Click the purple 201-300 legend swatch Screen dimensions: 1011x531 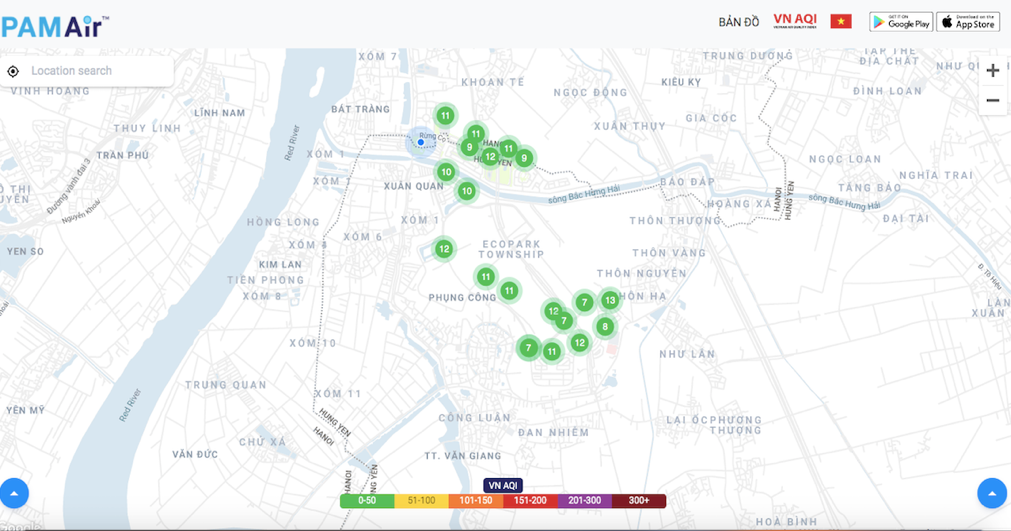[584, 501]
